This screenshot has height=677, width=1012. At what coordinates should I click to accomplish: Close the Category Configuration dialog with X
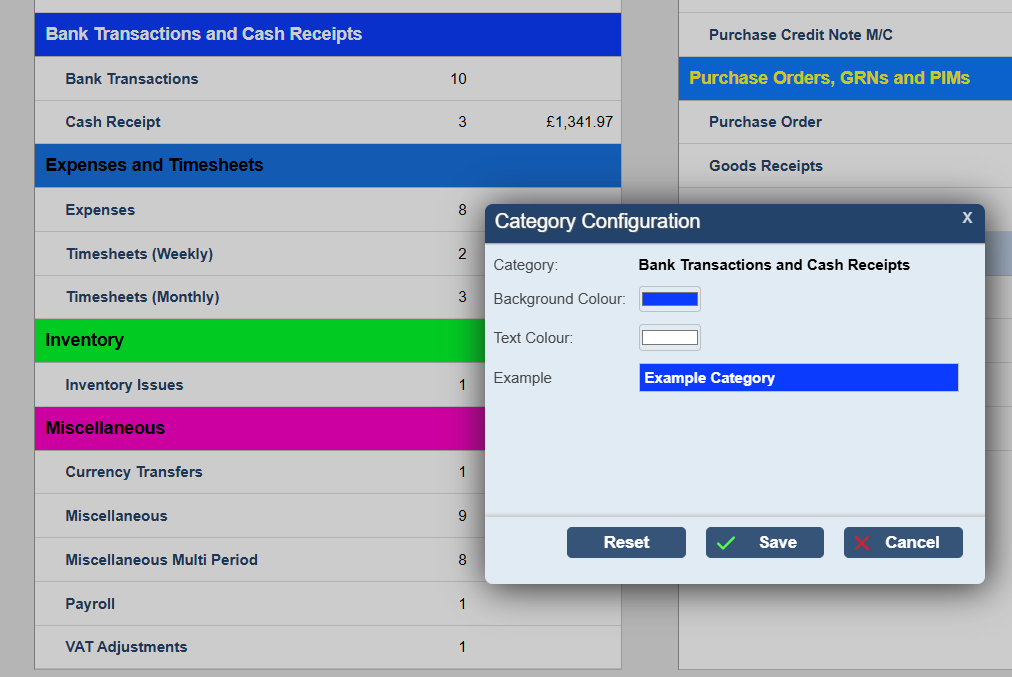(966, 218)
